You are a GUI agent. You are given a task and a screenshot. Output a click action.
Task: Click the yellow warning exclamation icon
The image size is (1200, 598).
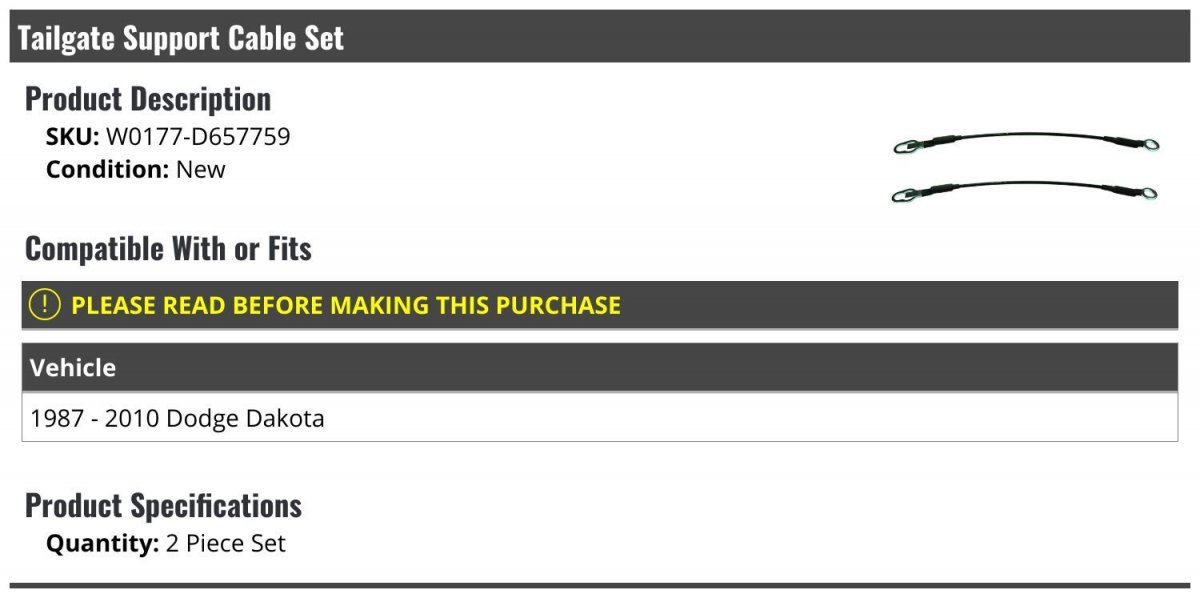pyautogui.click(x=45, y=305)
